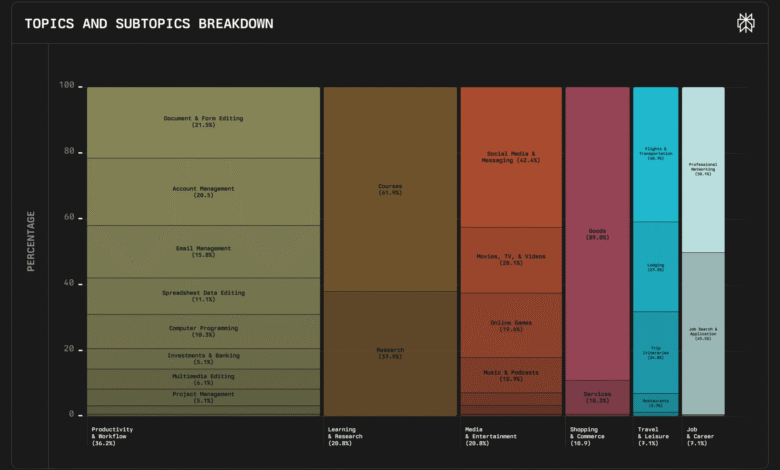Click the Productivity & Workflow axis label
The width and height of the screenshot is (780, 470).
112,434
